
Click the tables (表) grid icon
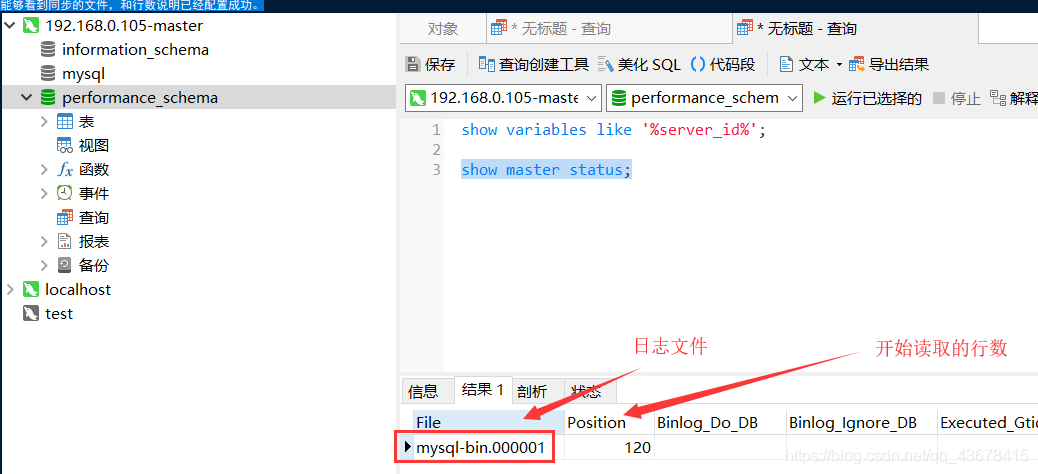(x=65, y=122)
